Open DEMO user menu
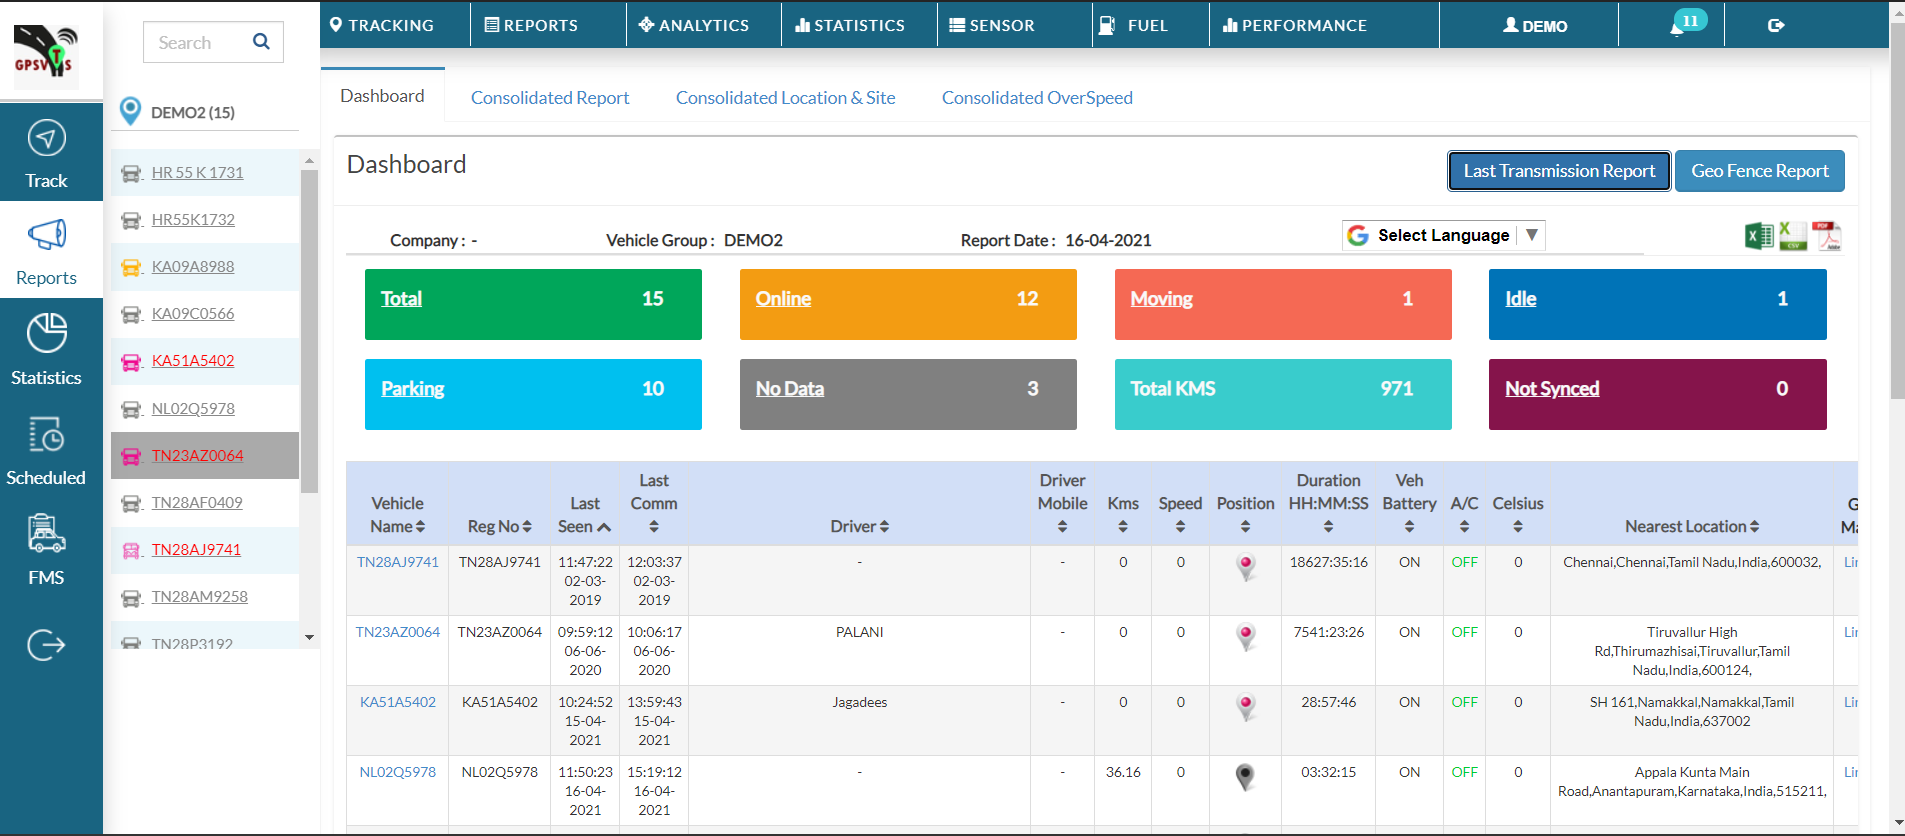This screenshot has width=1905, height=836. pos(1535,25)
